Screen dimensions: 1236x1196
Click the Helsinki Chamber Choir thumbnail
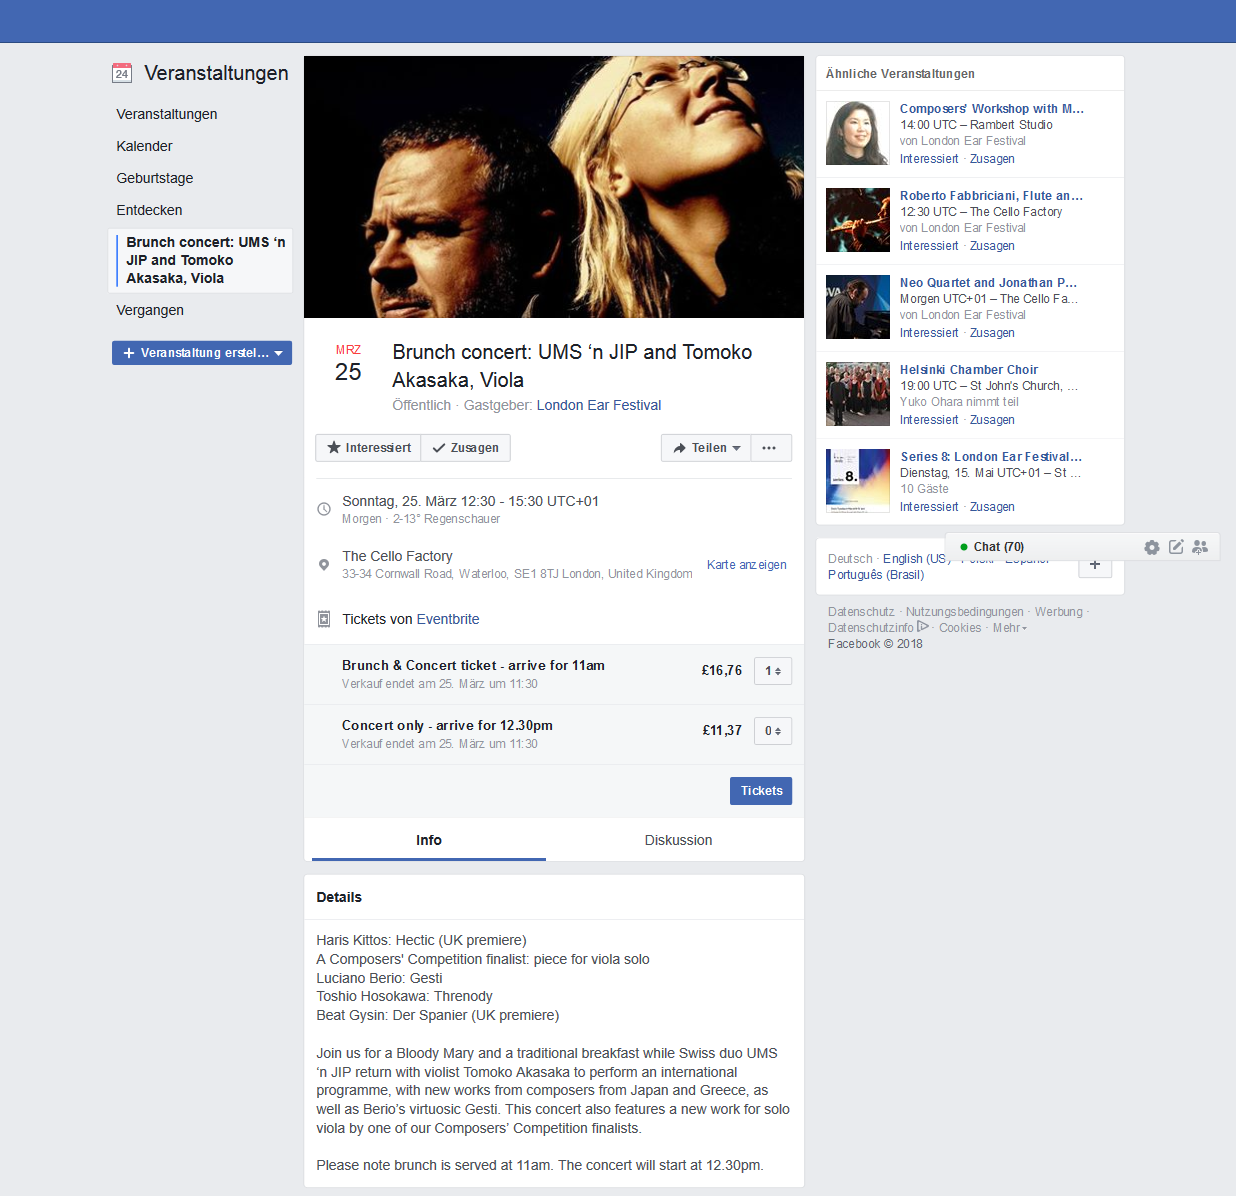858,394
